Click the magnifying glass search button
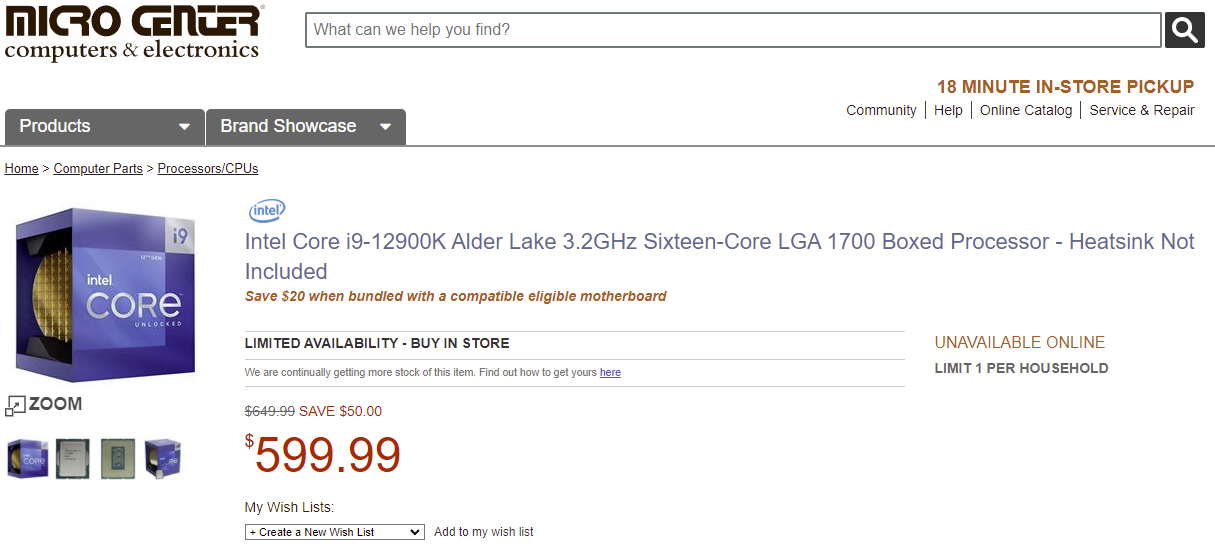 [x=1184, y=30]
